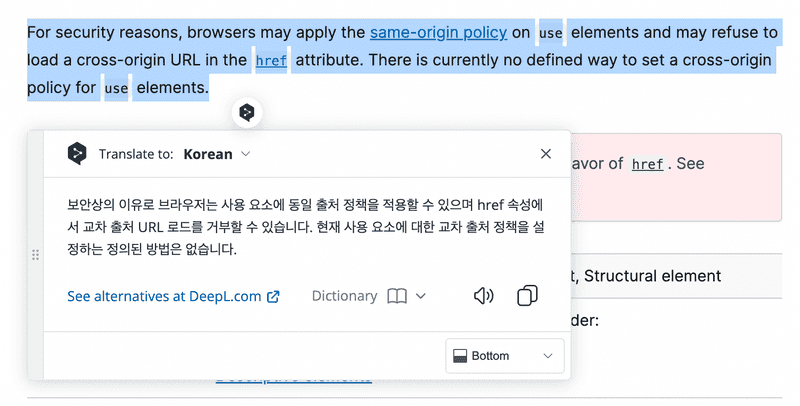
Task: Click the Bottom position panel icon
Action: coord(460,356)
